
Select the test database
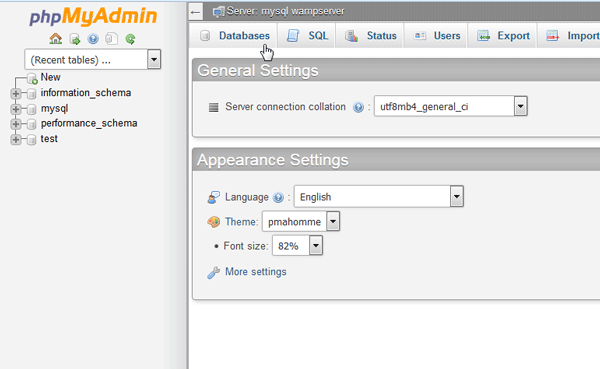(49, 139)
